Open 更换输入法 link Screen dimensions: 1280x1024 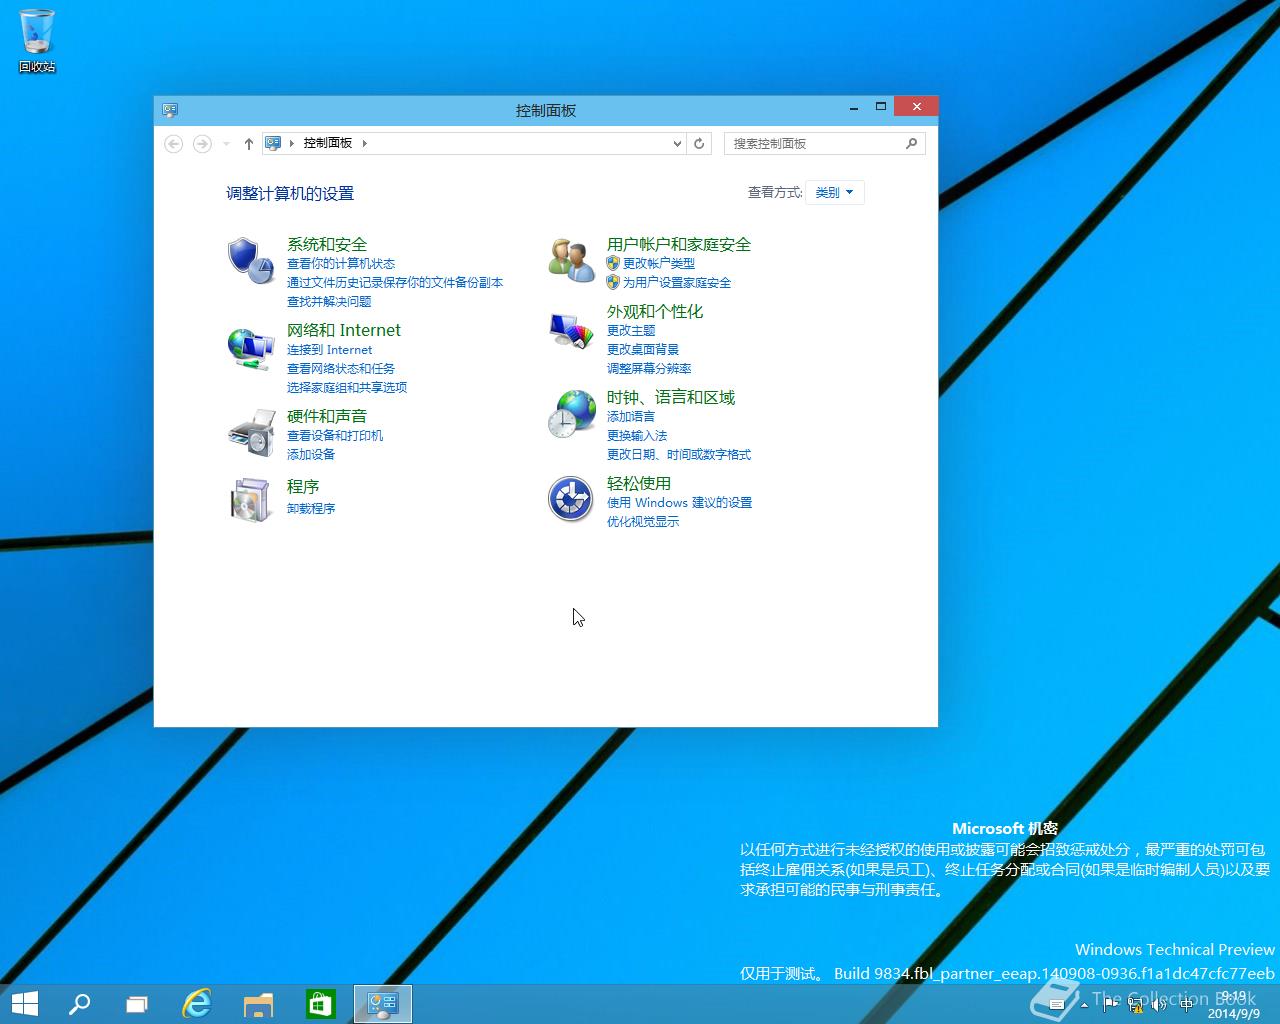coord(637,435)
